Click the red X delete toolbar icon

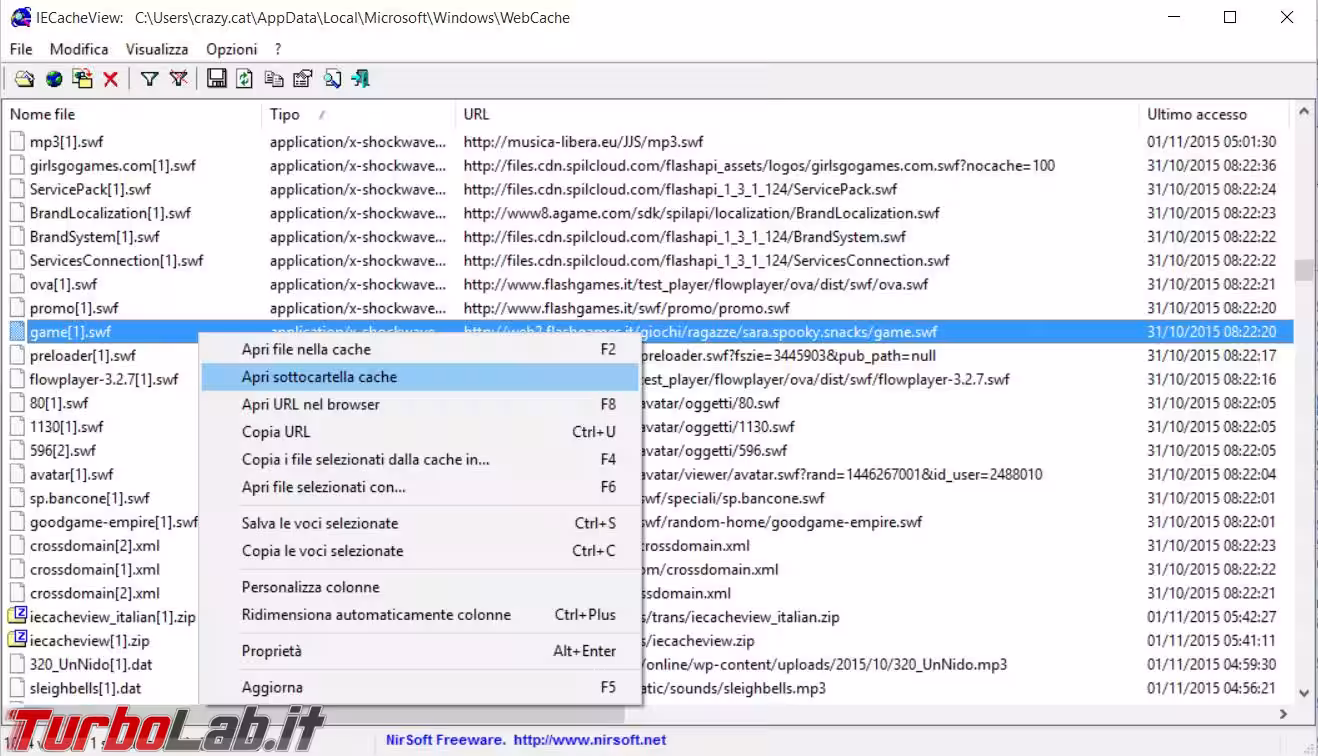point(111,79)
